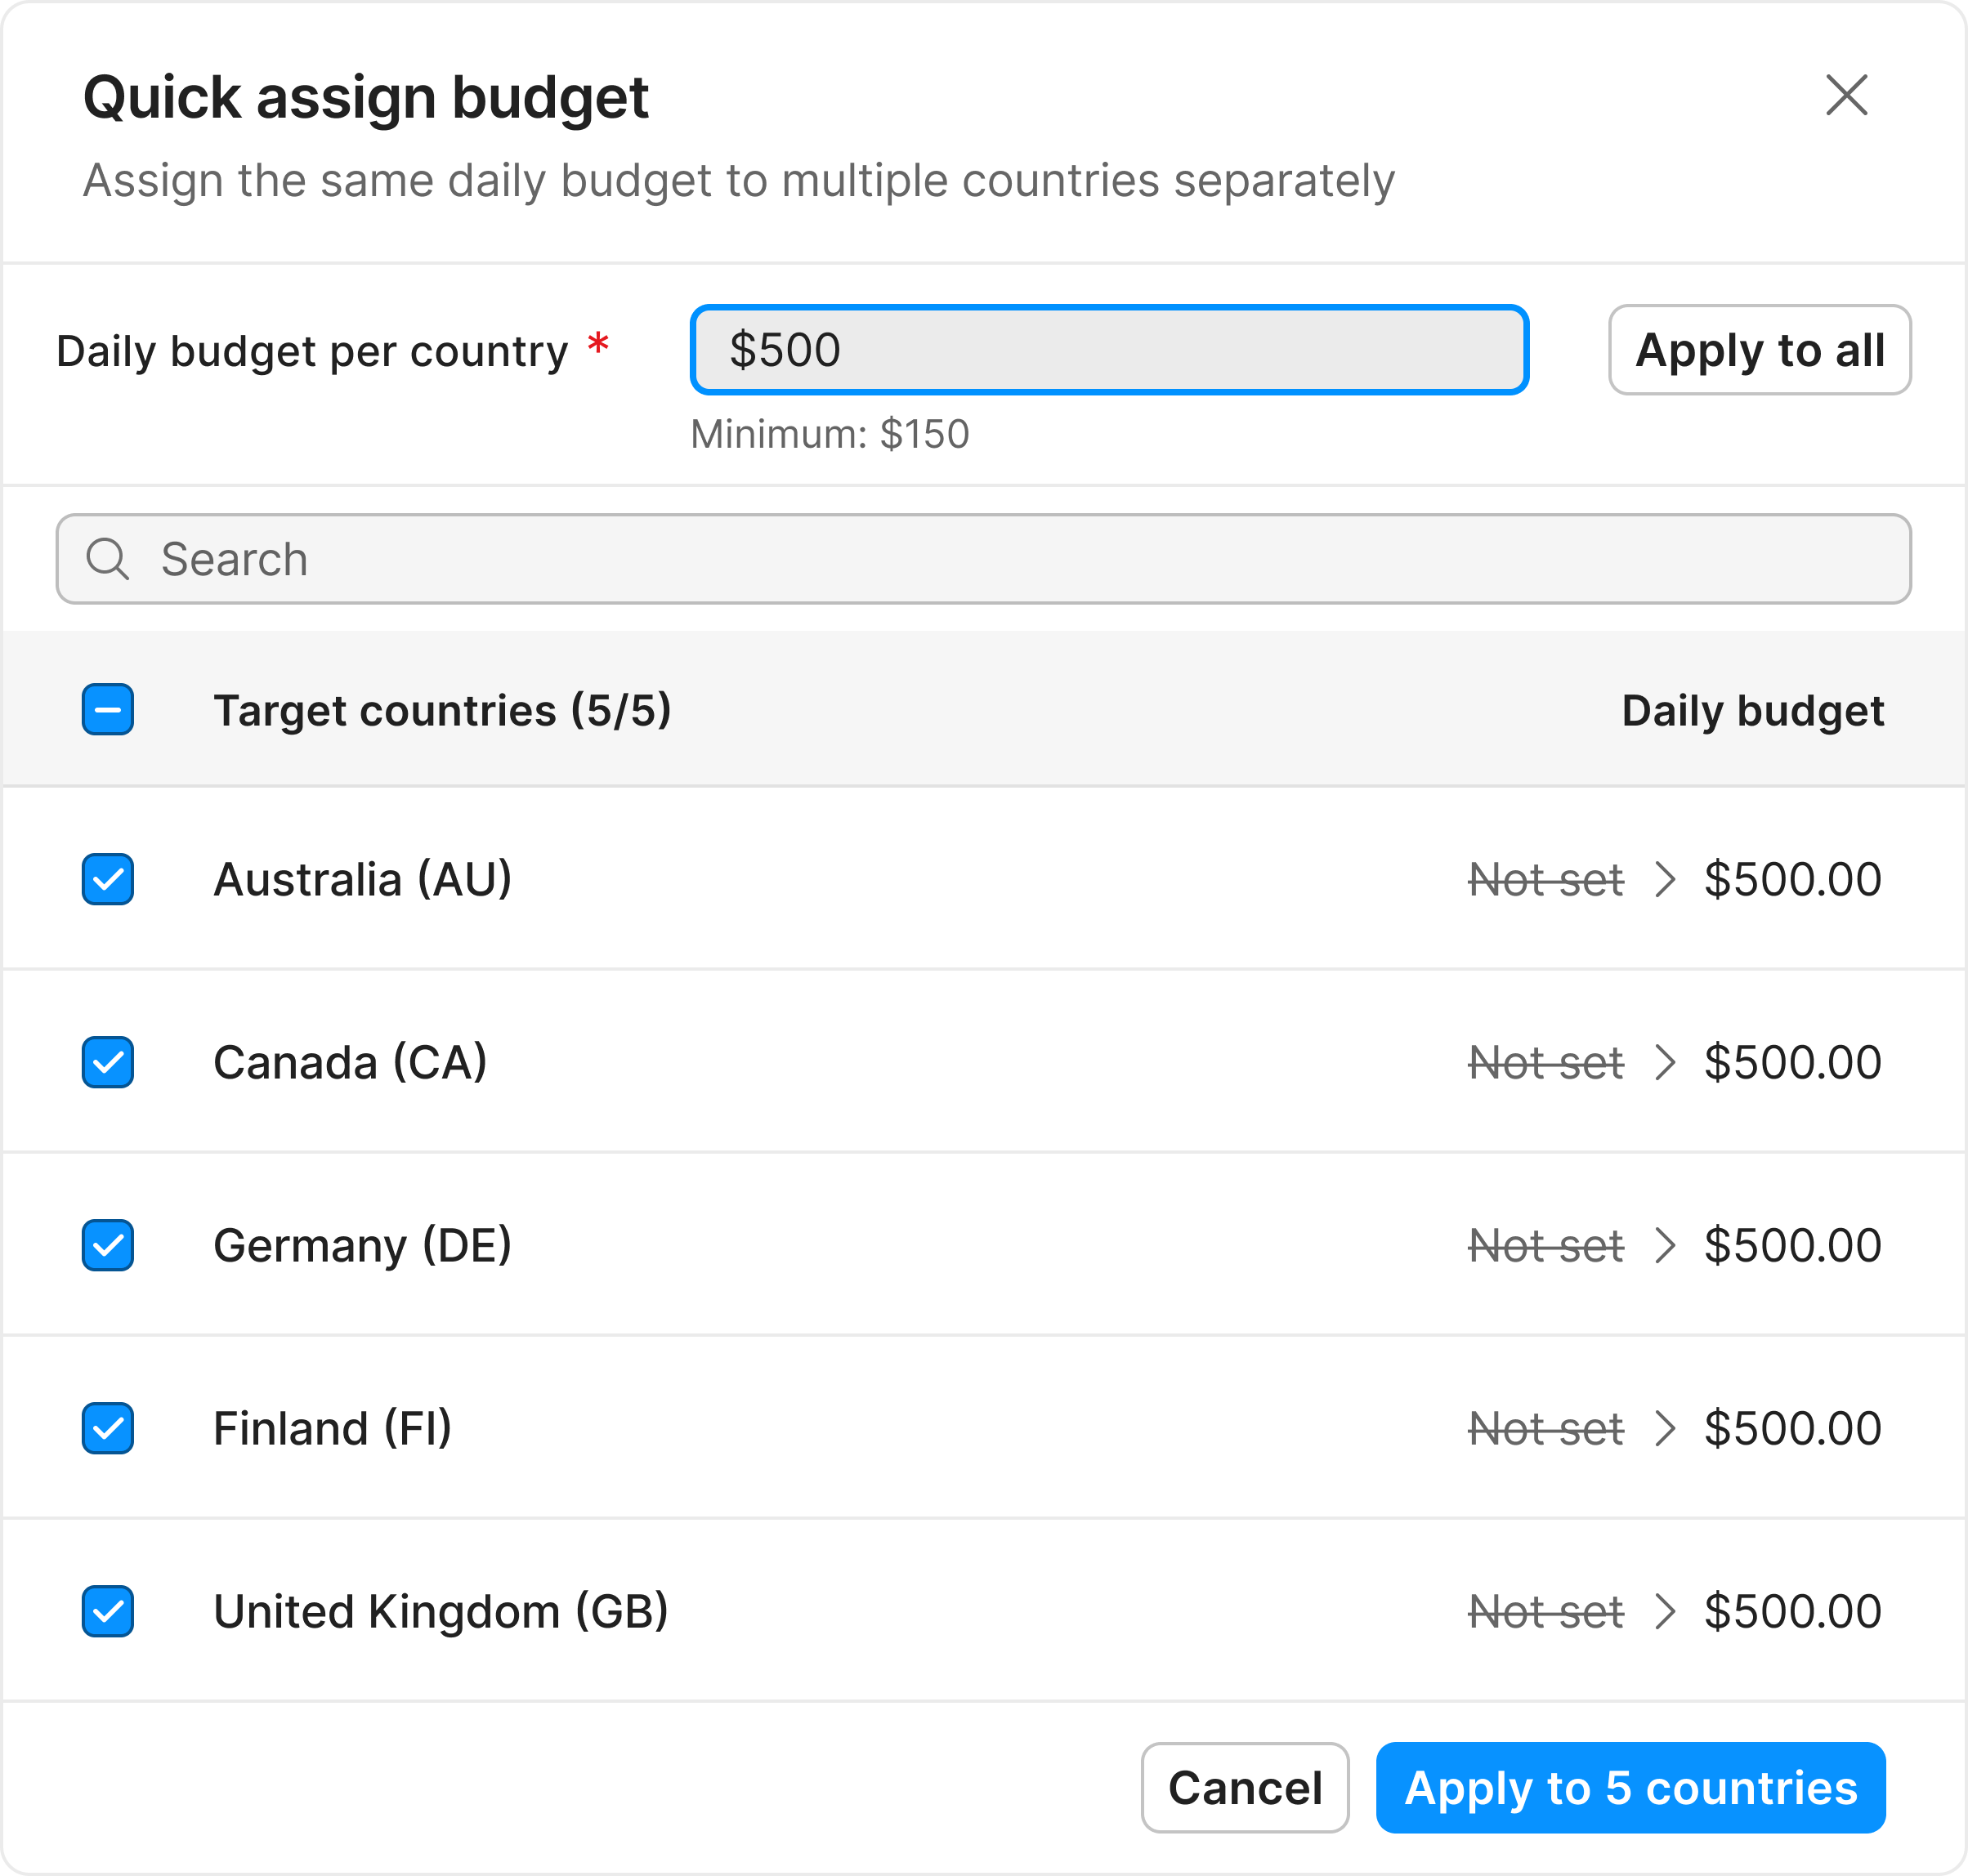The width and height of the screenshot is (1968, 1876).
Task: Click the chevron in the Finland row
Action: point(1664,1428)
